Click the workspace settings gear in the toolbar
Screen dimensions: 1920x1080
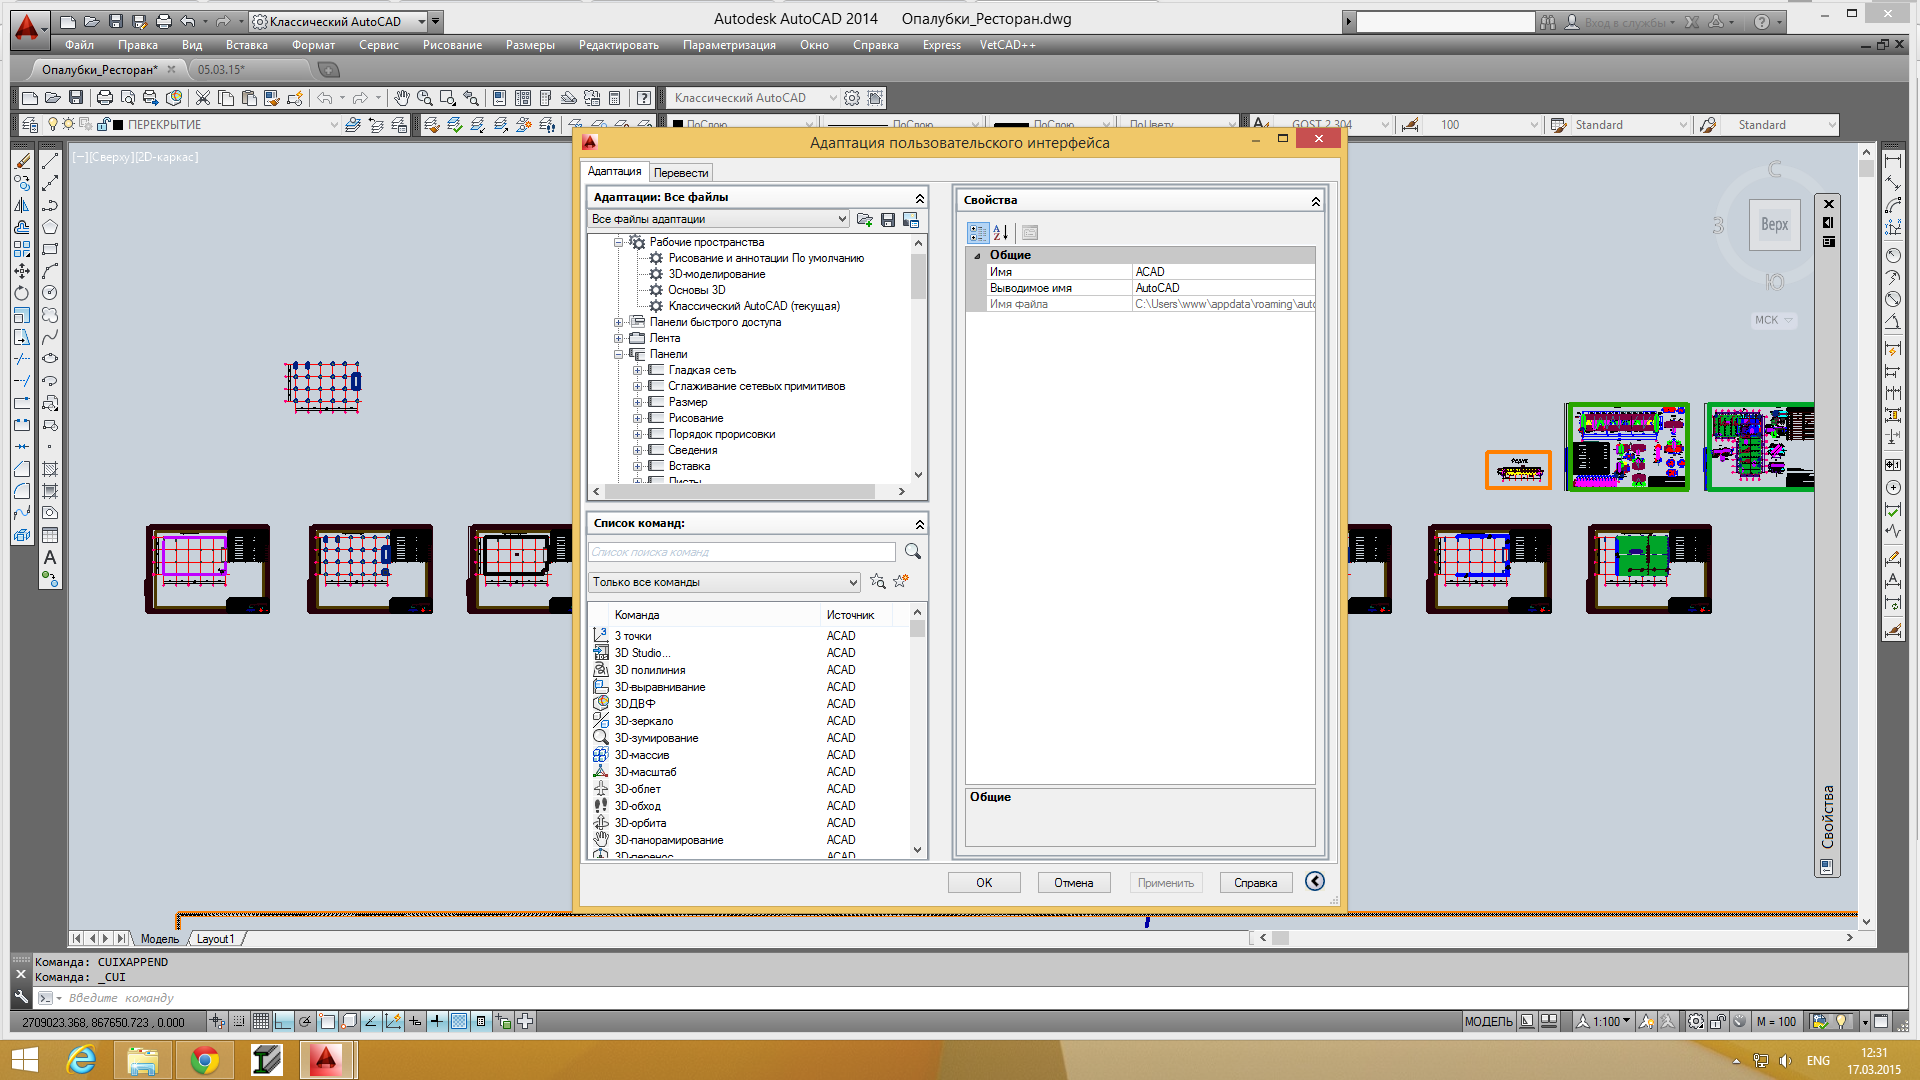click(852, 98)
